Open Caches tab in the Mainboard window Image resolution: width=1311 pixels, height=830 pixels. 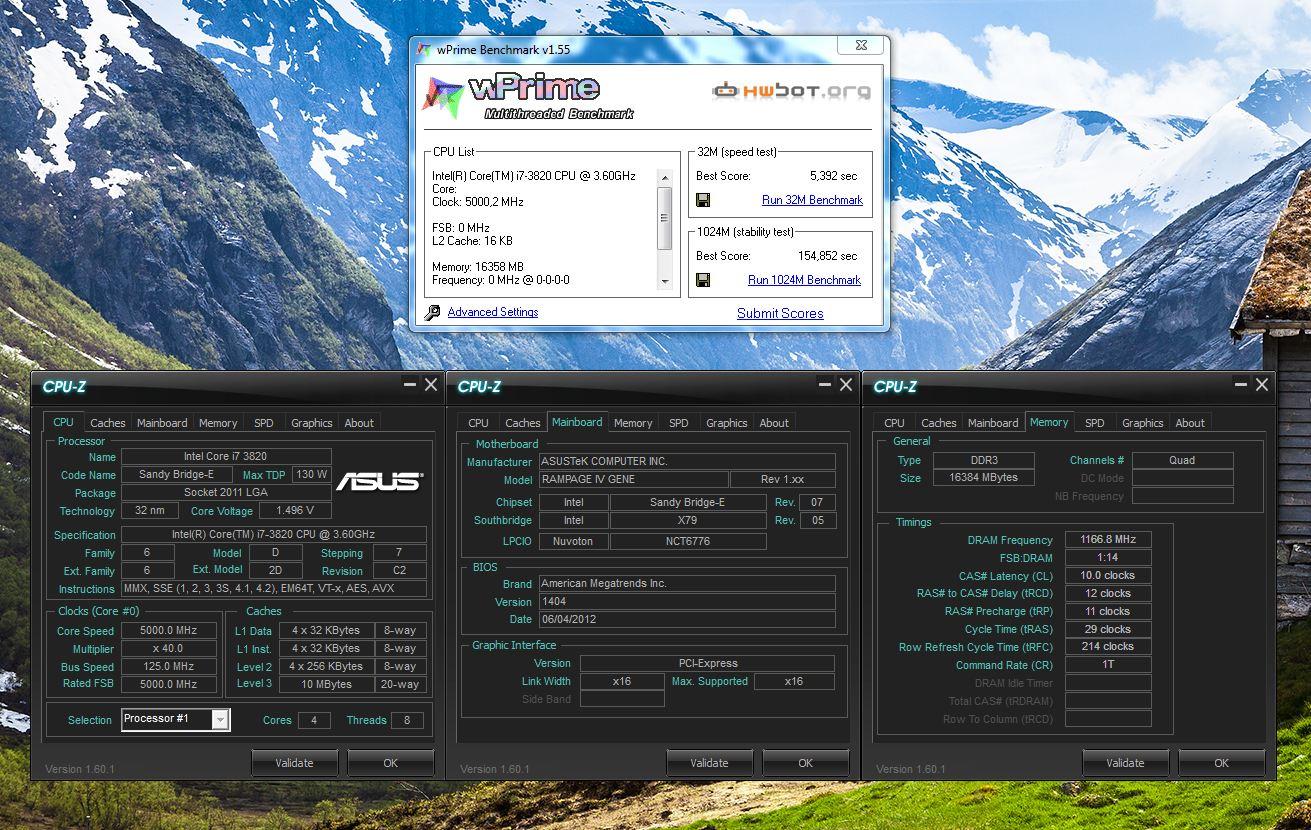click(523, 423)
